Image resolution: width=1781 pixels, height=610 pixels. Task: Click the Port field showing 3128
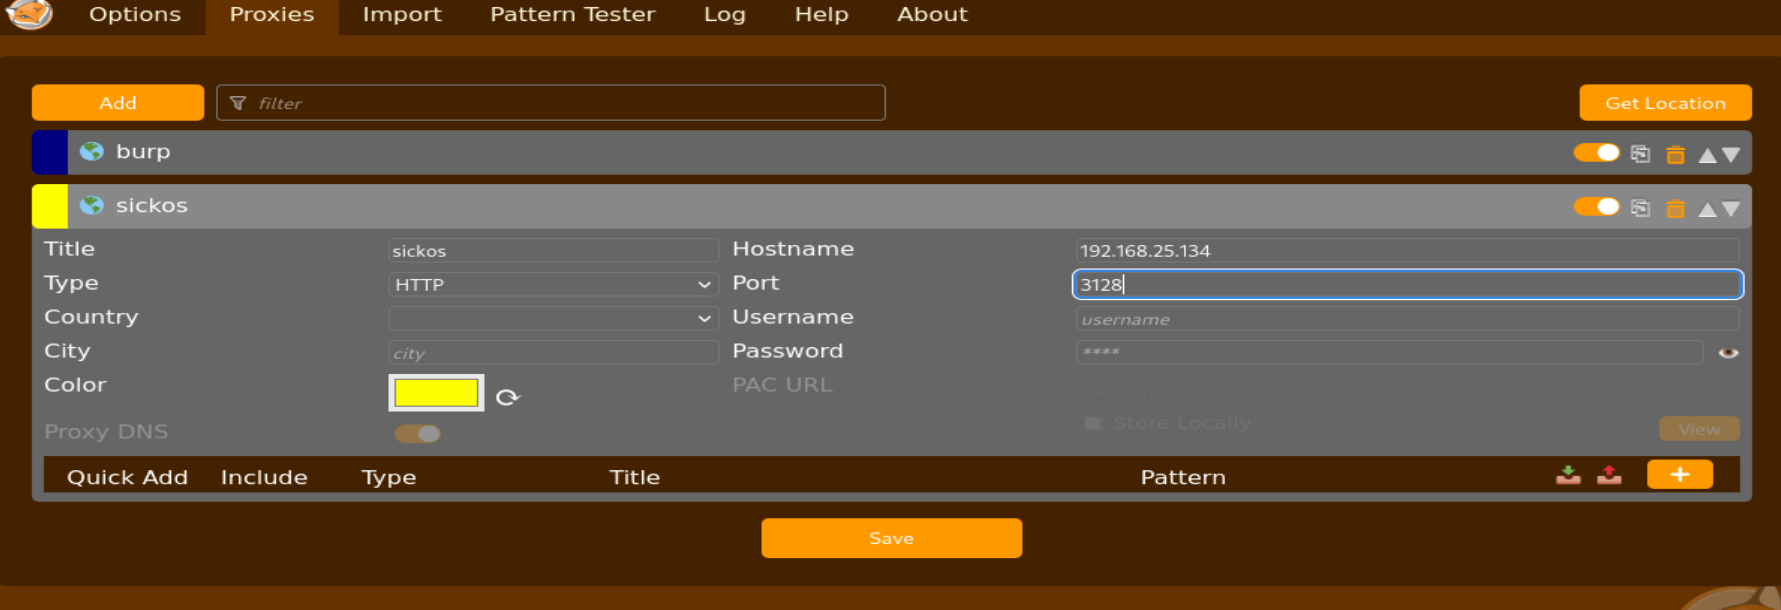click(x=1407, y=284)
